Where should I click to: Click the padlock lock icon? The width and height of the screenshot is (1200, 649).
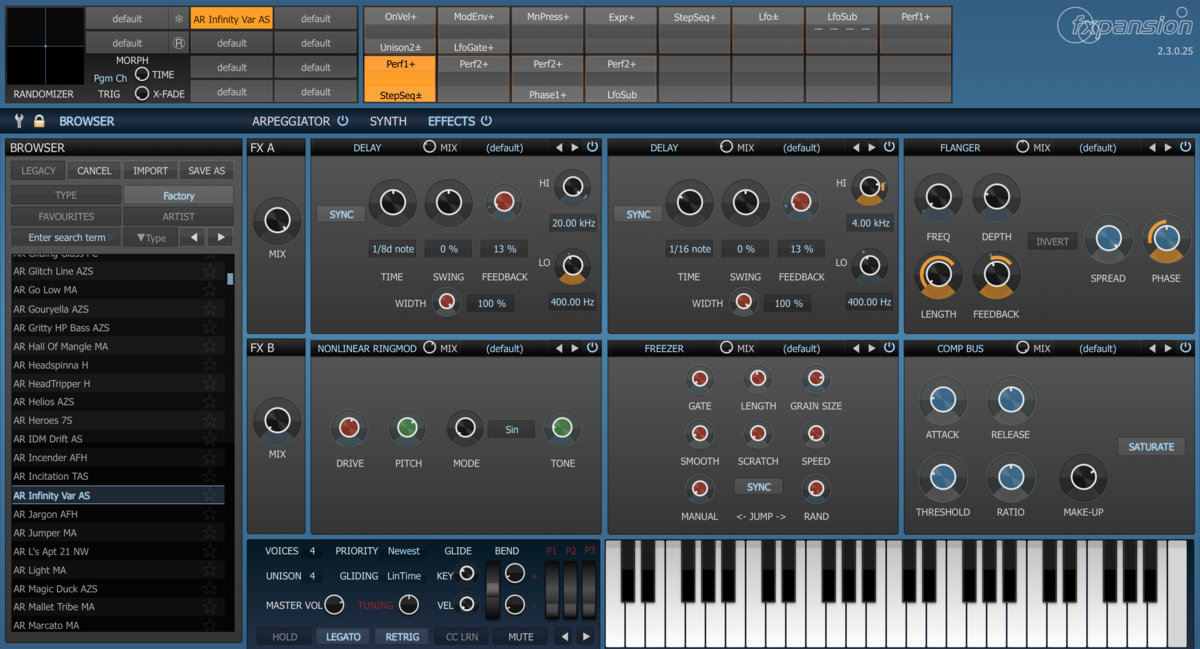(x=39, y=121)
